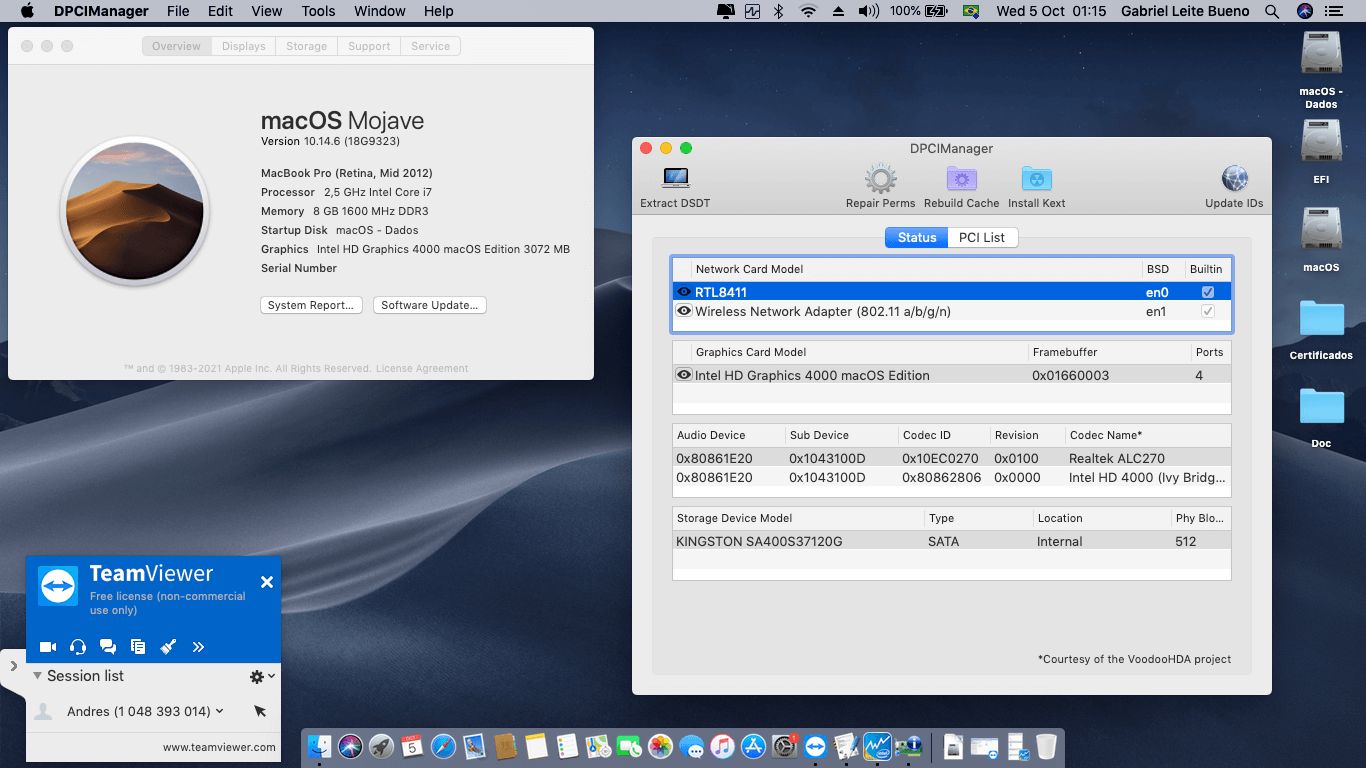Select the Status tab in DPCIManager

pos(916,237)
